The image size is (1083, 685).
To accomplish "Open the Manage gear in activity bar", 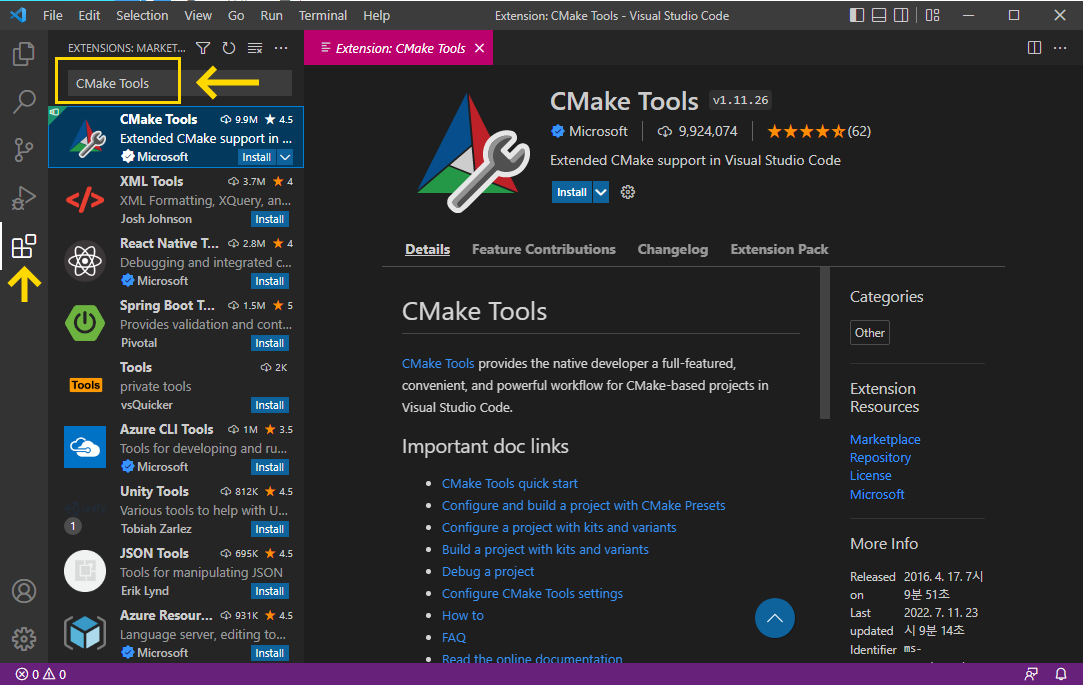I will [23, 639].
